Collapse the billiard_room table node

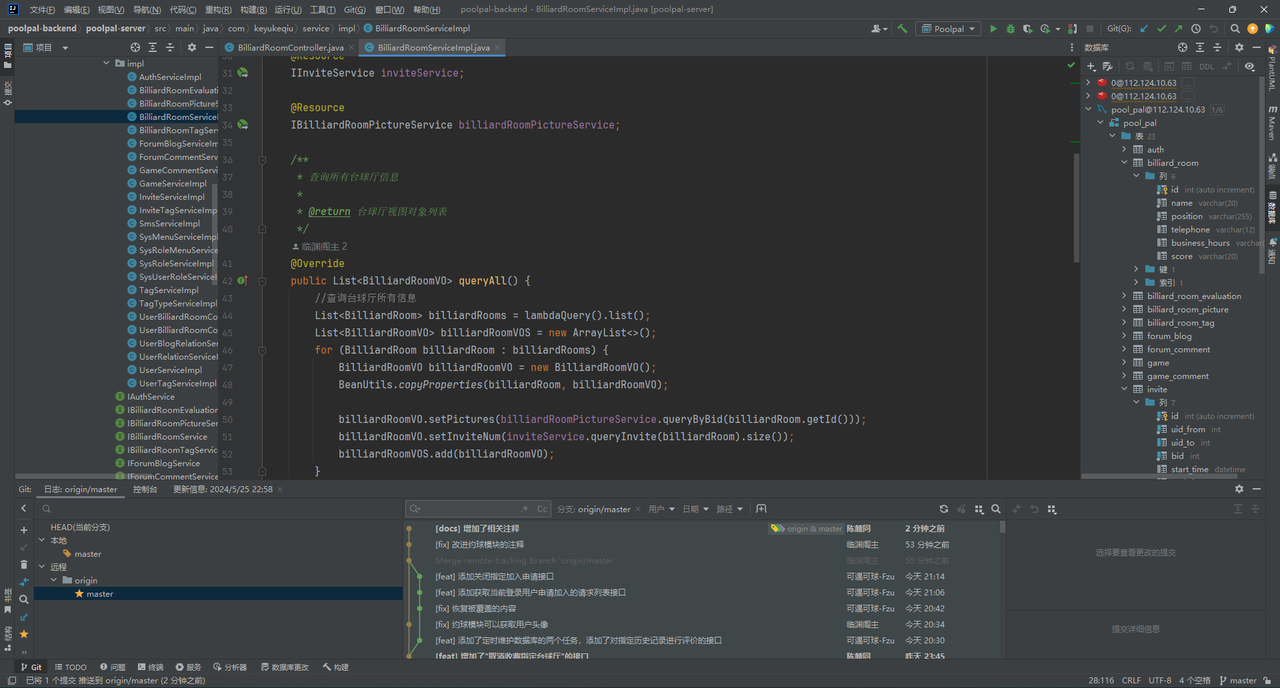1124,163
